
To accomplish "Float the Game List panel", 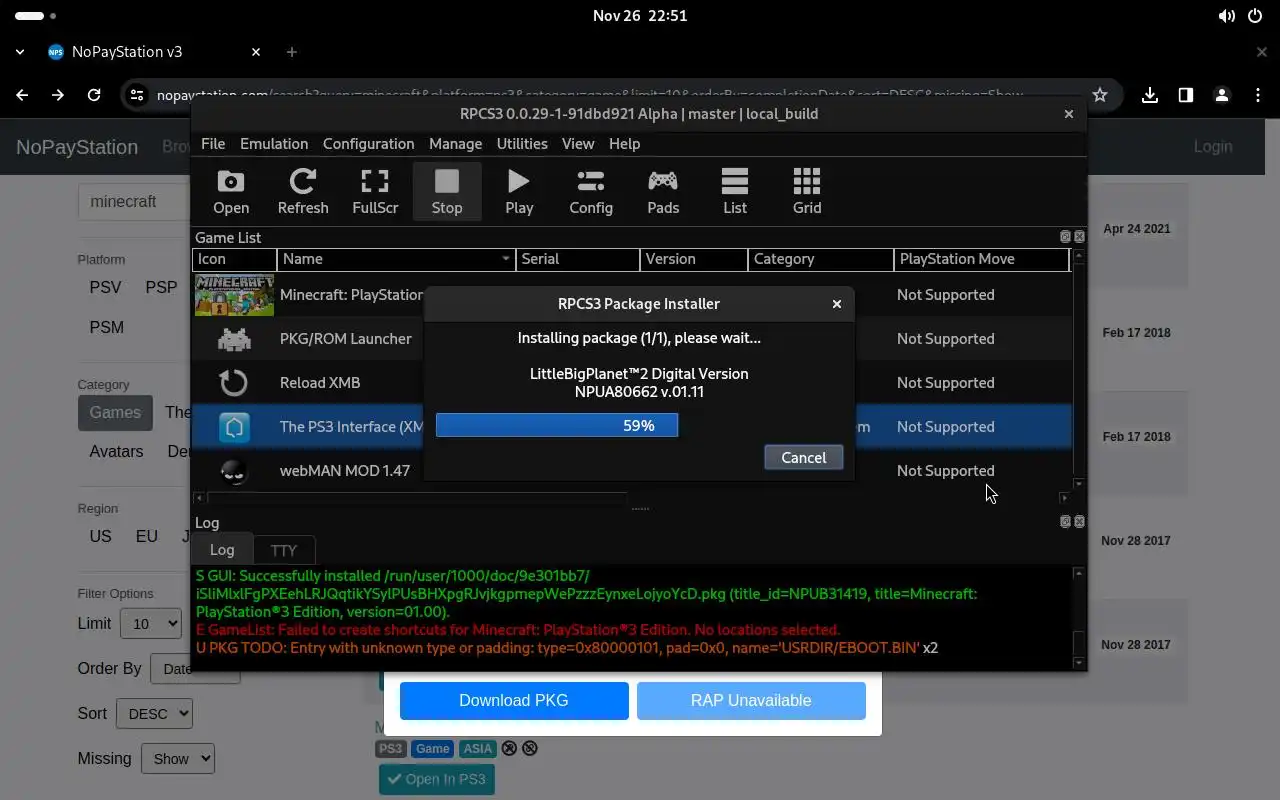I will pyautogui.click(x=1065, y=237).
